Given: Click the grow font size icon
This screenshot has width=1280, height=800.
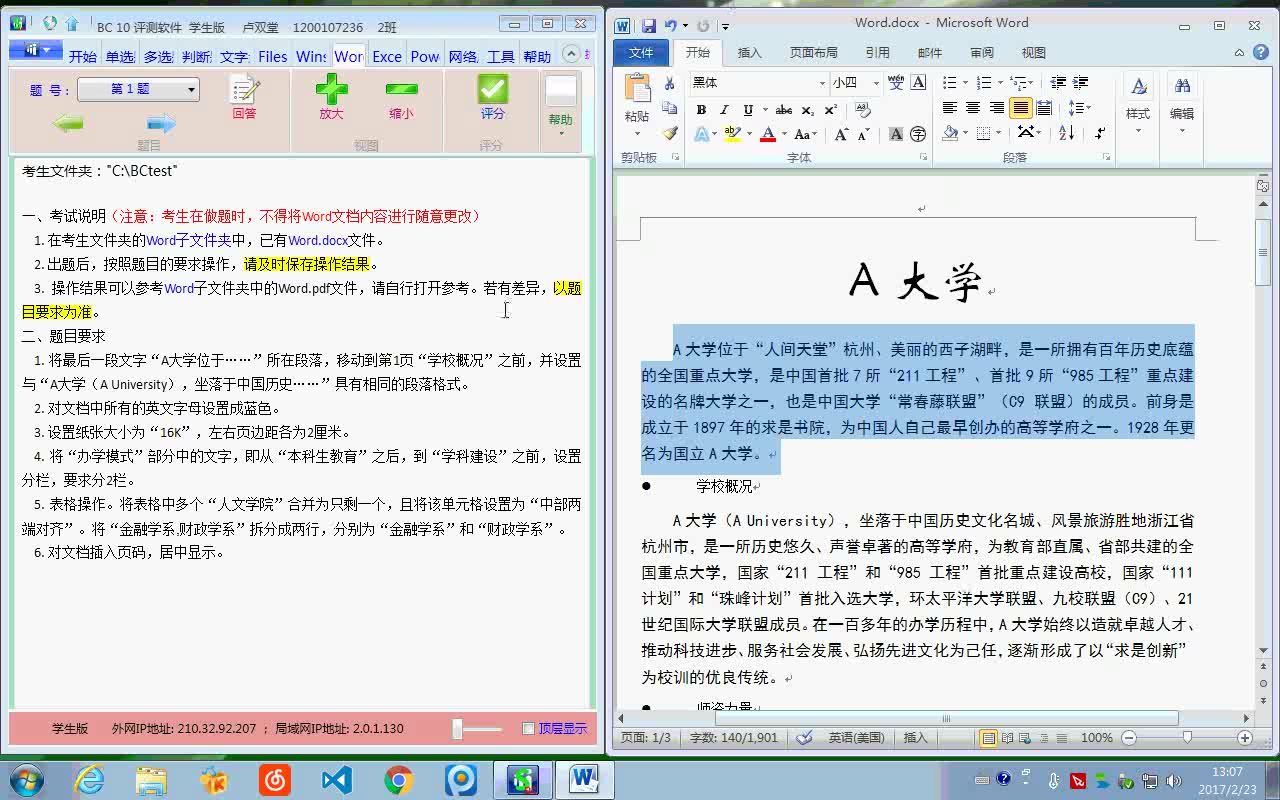Looking at the screenshot, I should (x=842, y=134).
